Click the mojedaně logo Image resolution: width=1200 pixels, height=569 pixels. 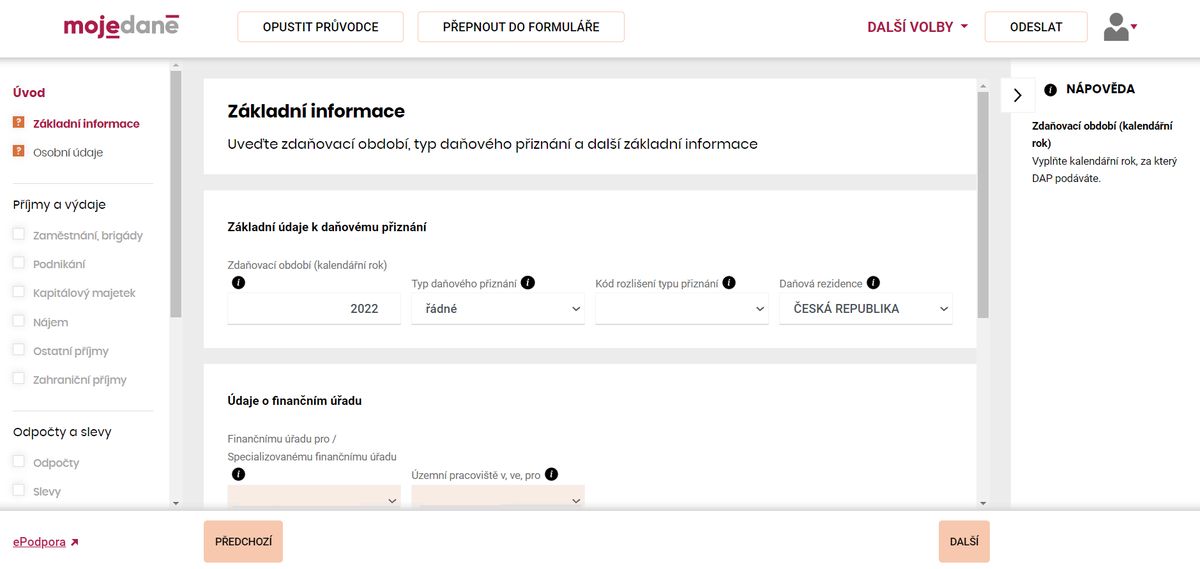coord(121,27)
